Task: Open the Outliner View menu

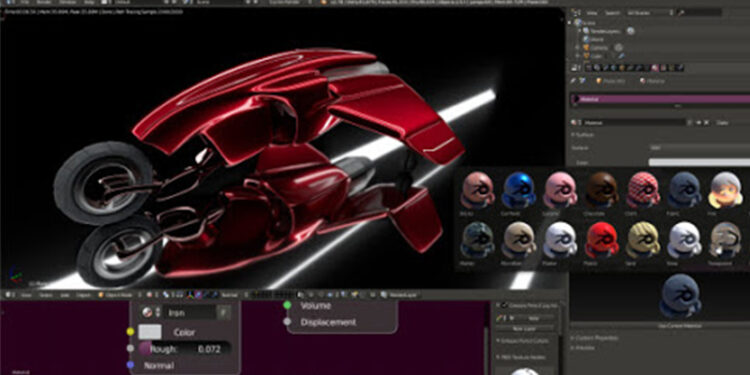Action: pos(592,13)
